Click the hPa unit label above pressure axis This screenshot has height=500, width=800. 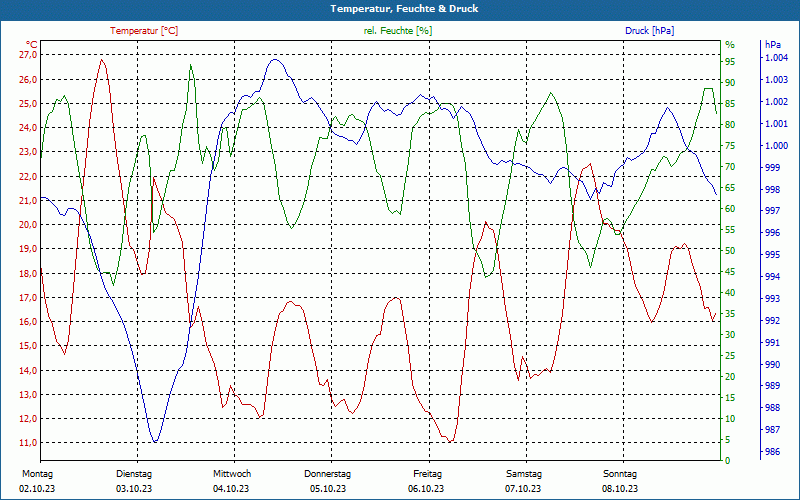[773, 45]
